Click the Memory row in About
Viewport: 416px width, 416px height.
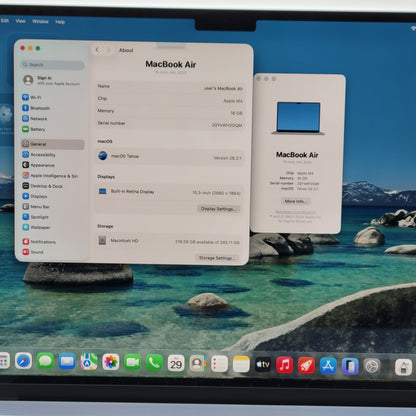coord(170,112)
